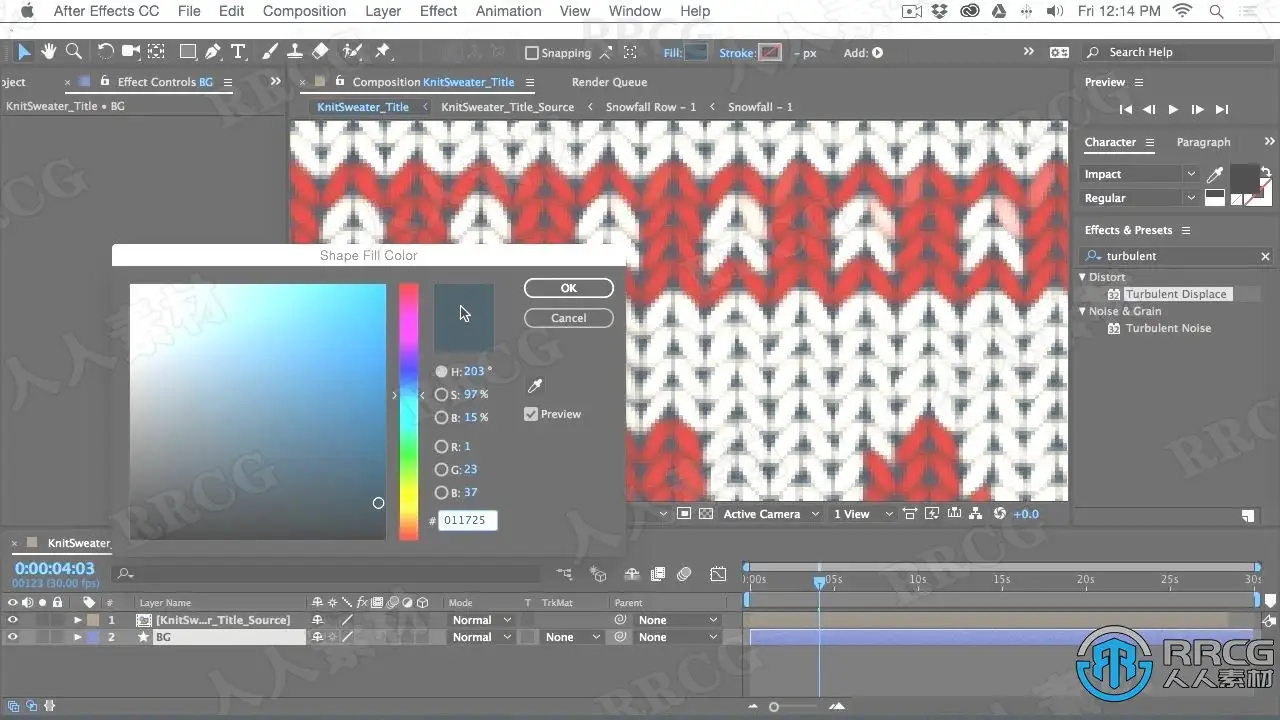
Task: Collapse the Distort effects category
Action: pyautogui.click(x=1082, y=277)
